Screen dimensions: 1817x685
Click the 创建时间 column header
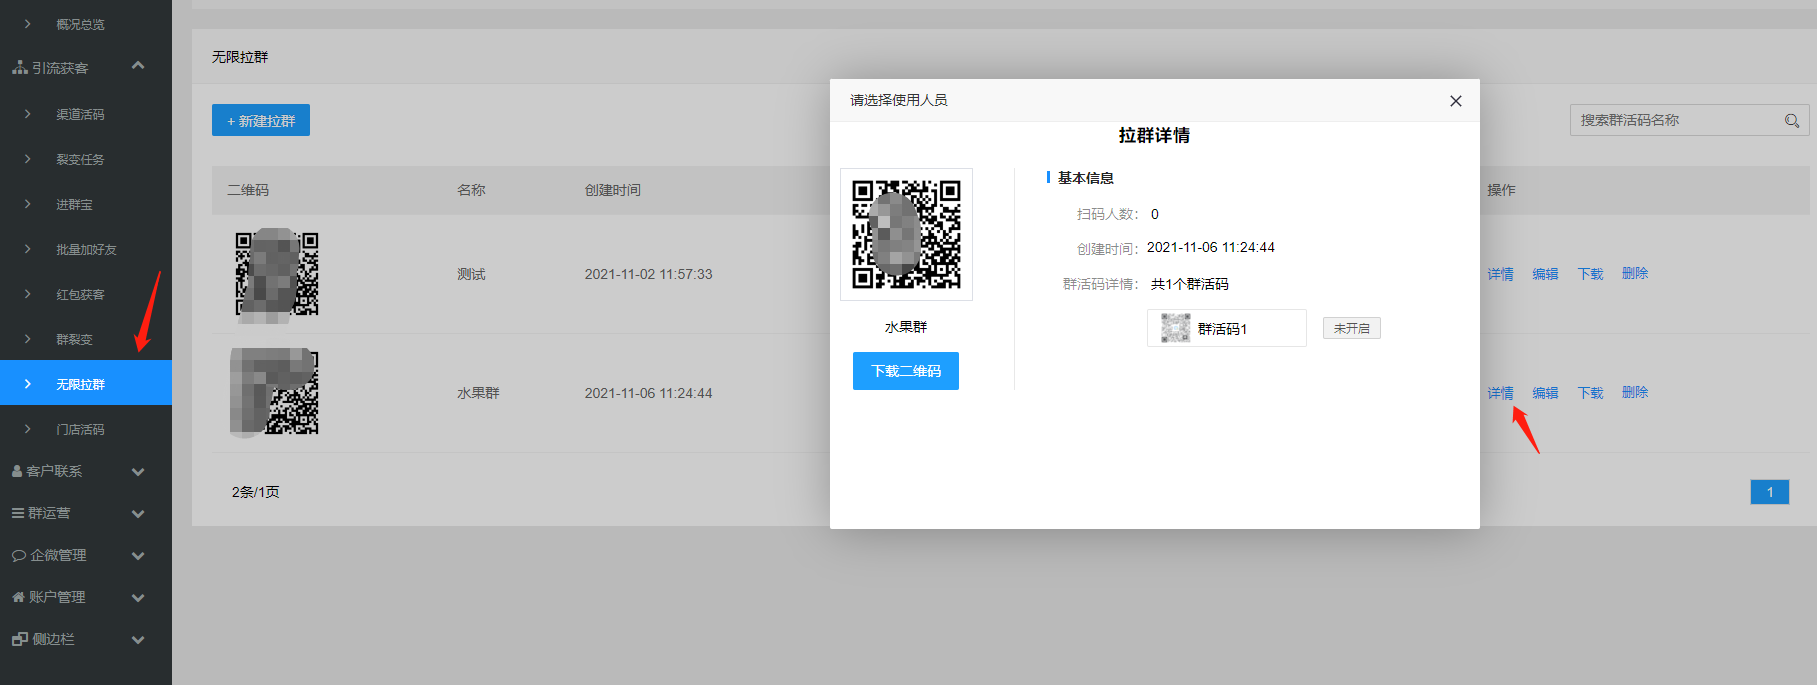(613, 190)
